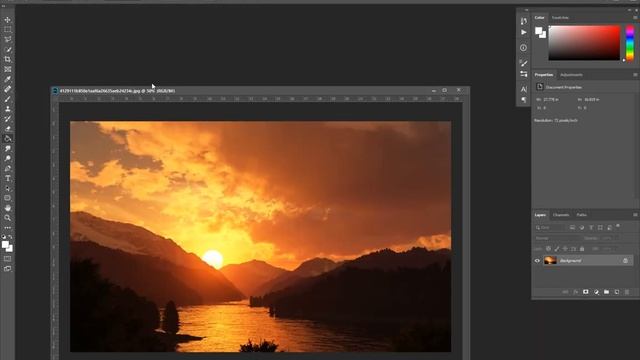Hide the Background layer eye icon
The image size is (640, 360).
[537, 260]
